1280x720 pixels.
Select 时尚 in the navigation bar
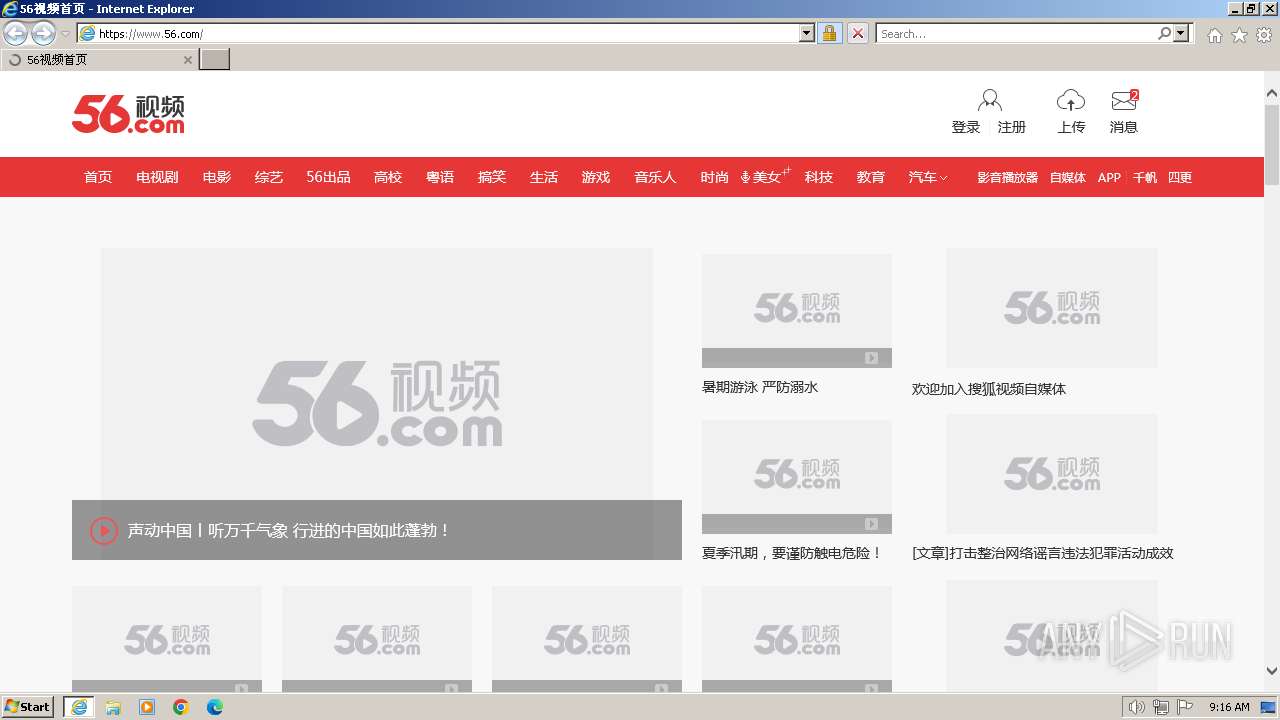coord(714,177)
